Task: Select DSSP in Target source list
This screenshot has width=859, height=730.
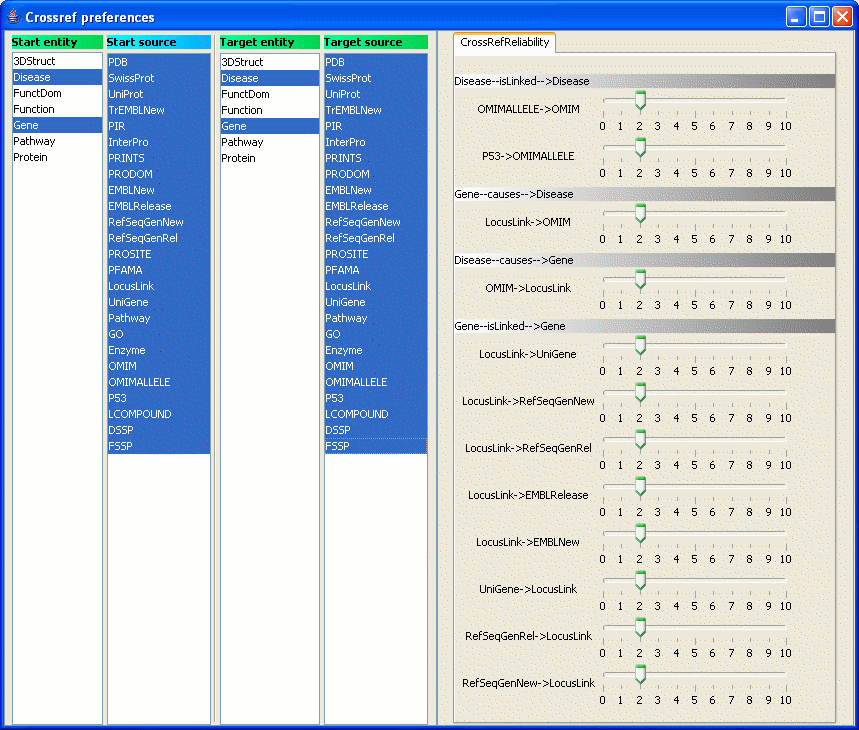Action: pos(376,430)
